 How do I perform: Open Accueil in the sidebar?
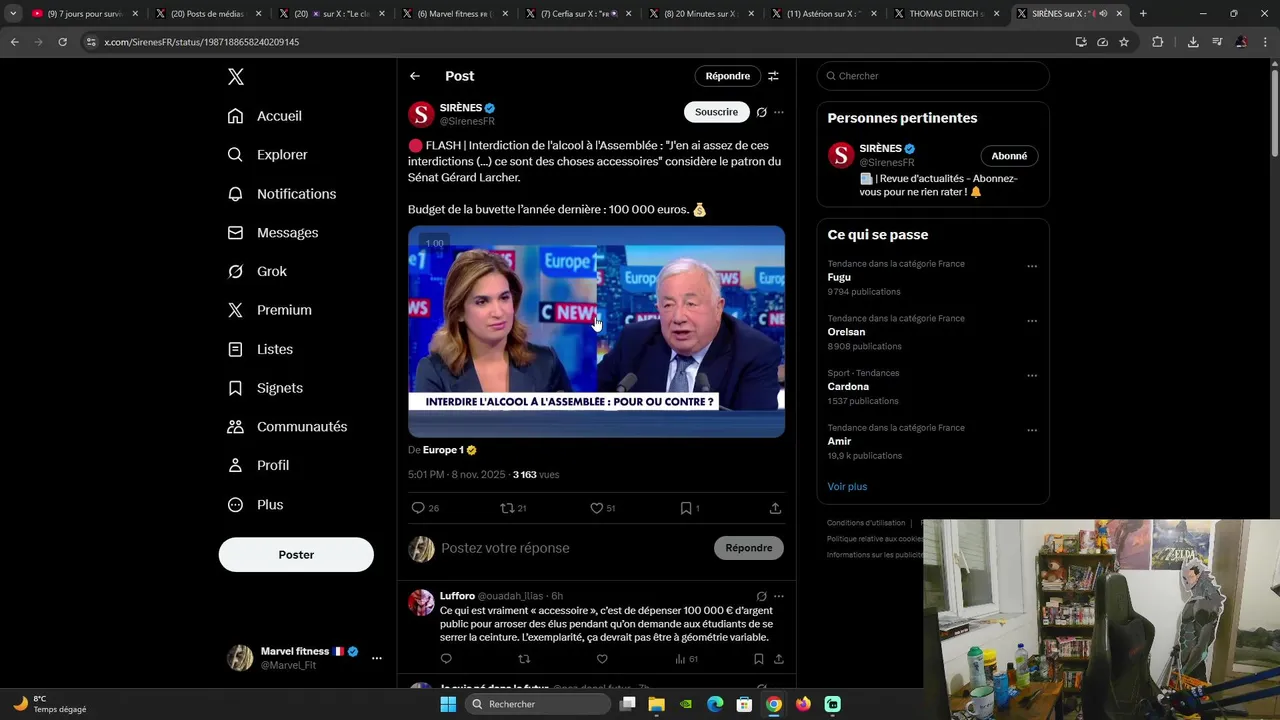tap(265, 116)
